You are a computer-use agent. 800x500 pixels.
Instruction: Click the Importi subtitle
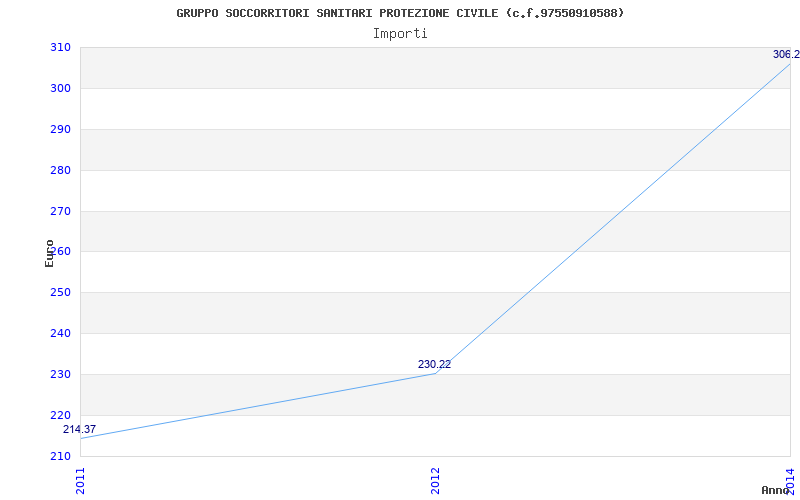click(400, 34)
